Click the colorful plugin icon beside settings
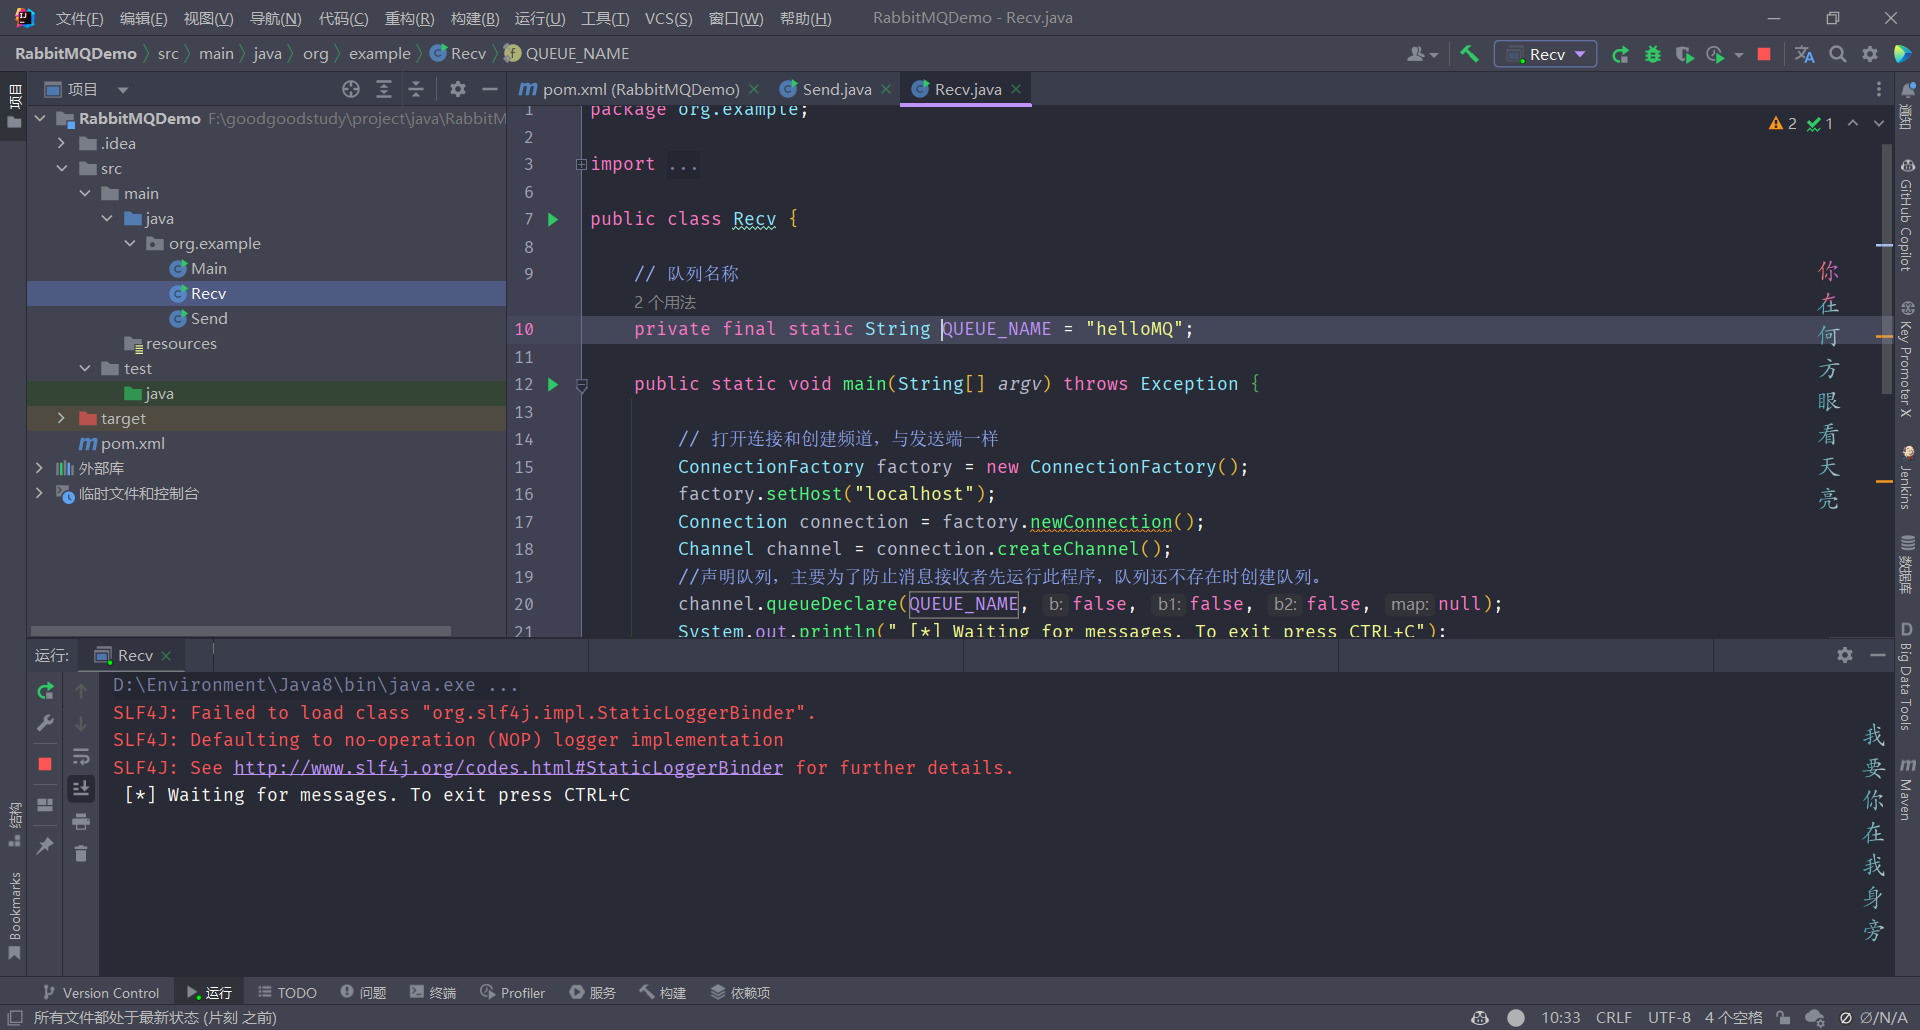The height and width of the screenshot is (1030, 1920). coord(1902,54)
